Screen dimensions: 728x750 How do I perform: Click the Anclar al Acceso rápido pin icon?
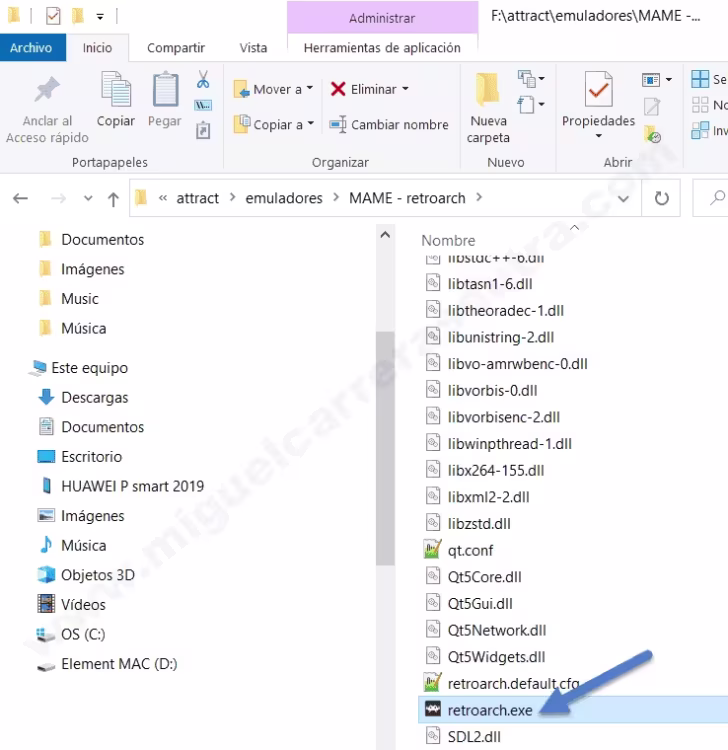(x=47, y=89)
